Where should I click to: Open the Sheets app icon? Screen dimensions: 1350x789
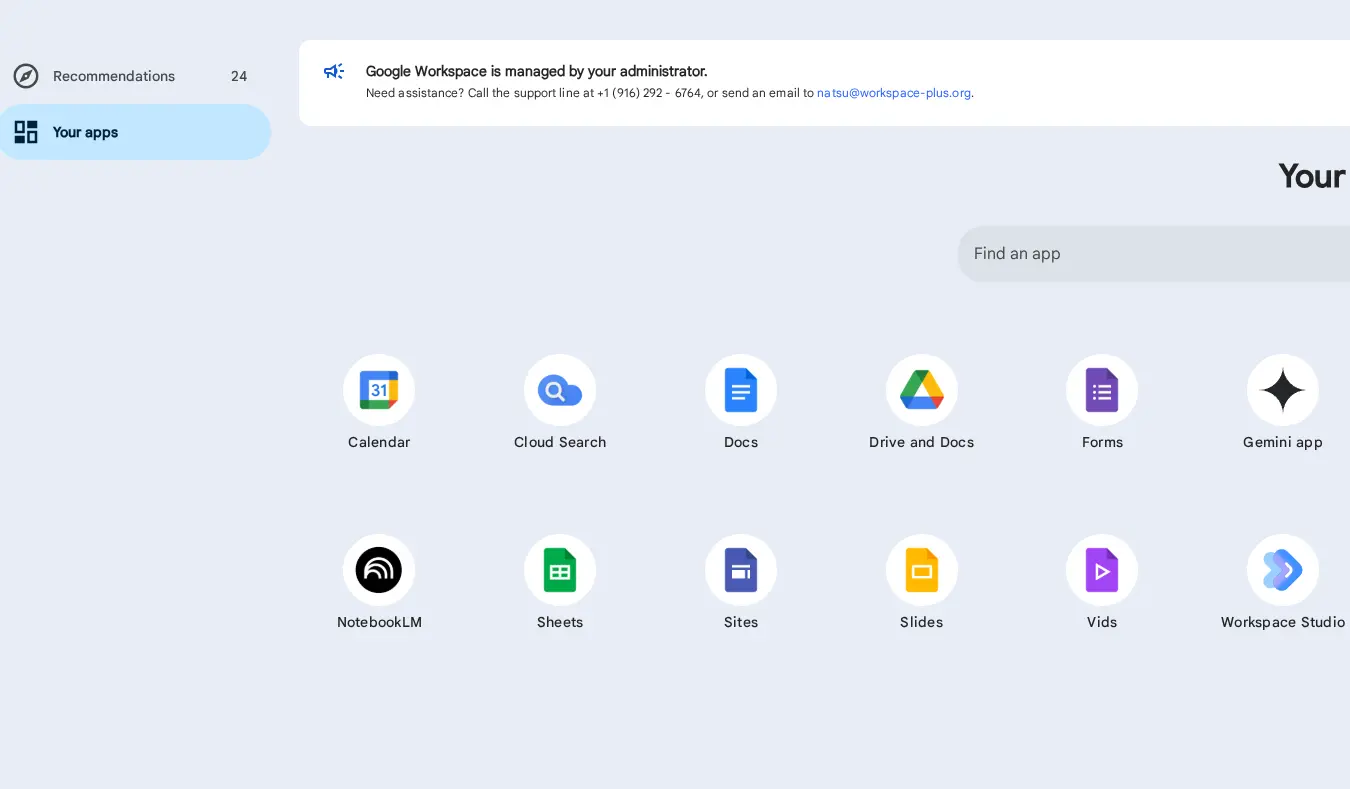pyautogui.click(x=560, y=570)
